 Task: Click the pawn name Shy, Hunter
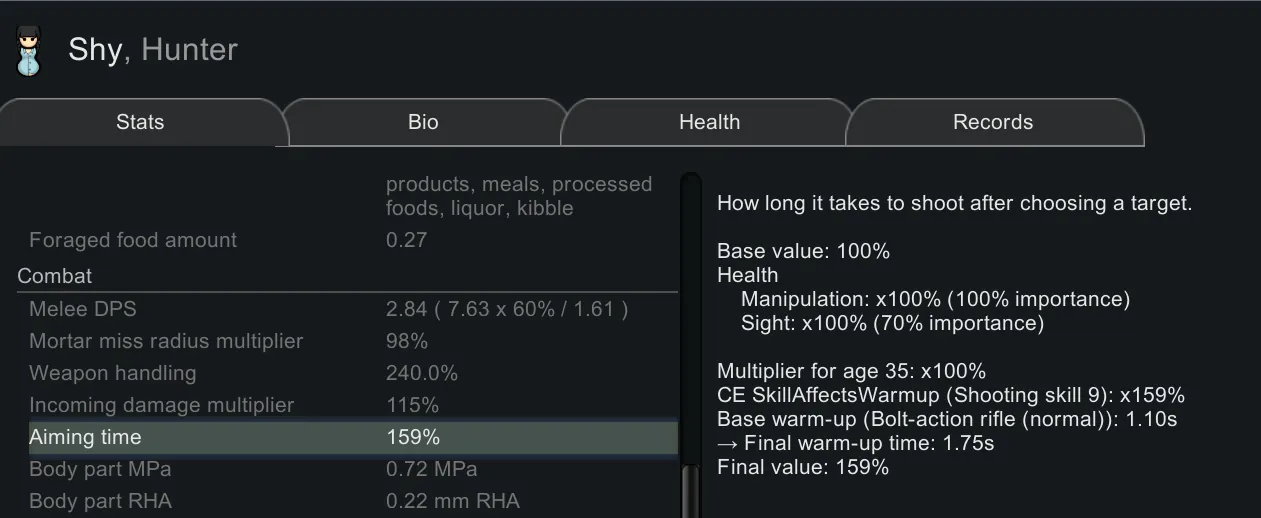pos(153,49)
